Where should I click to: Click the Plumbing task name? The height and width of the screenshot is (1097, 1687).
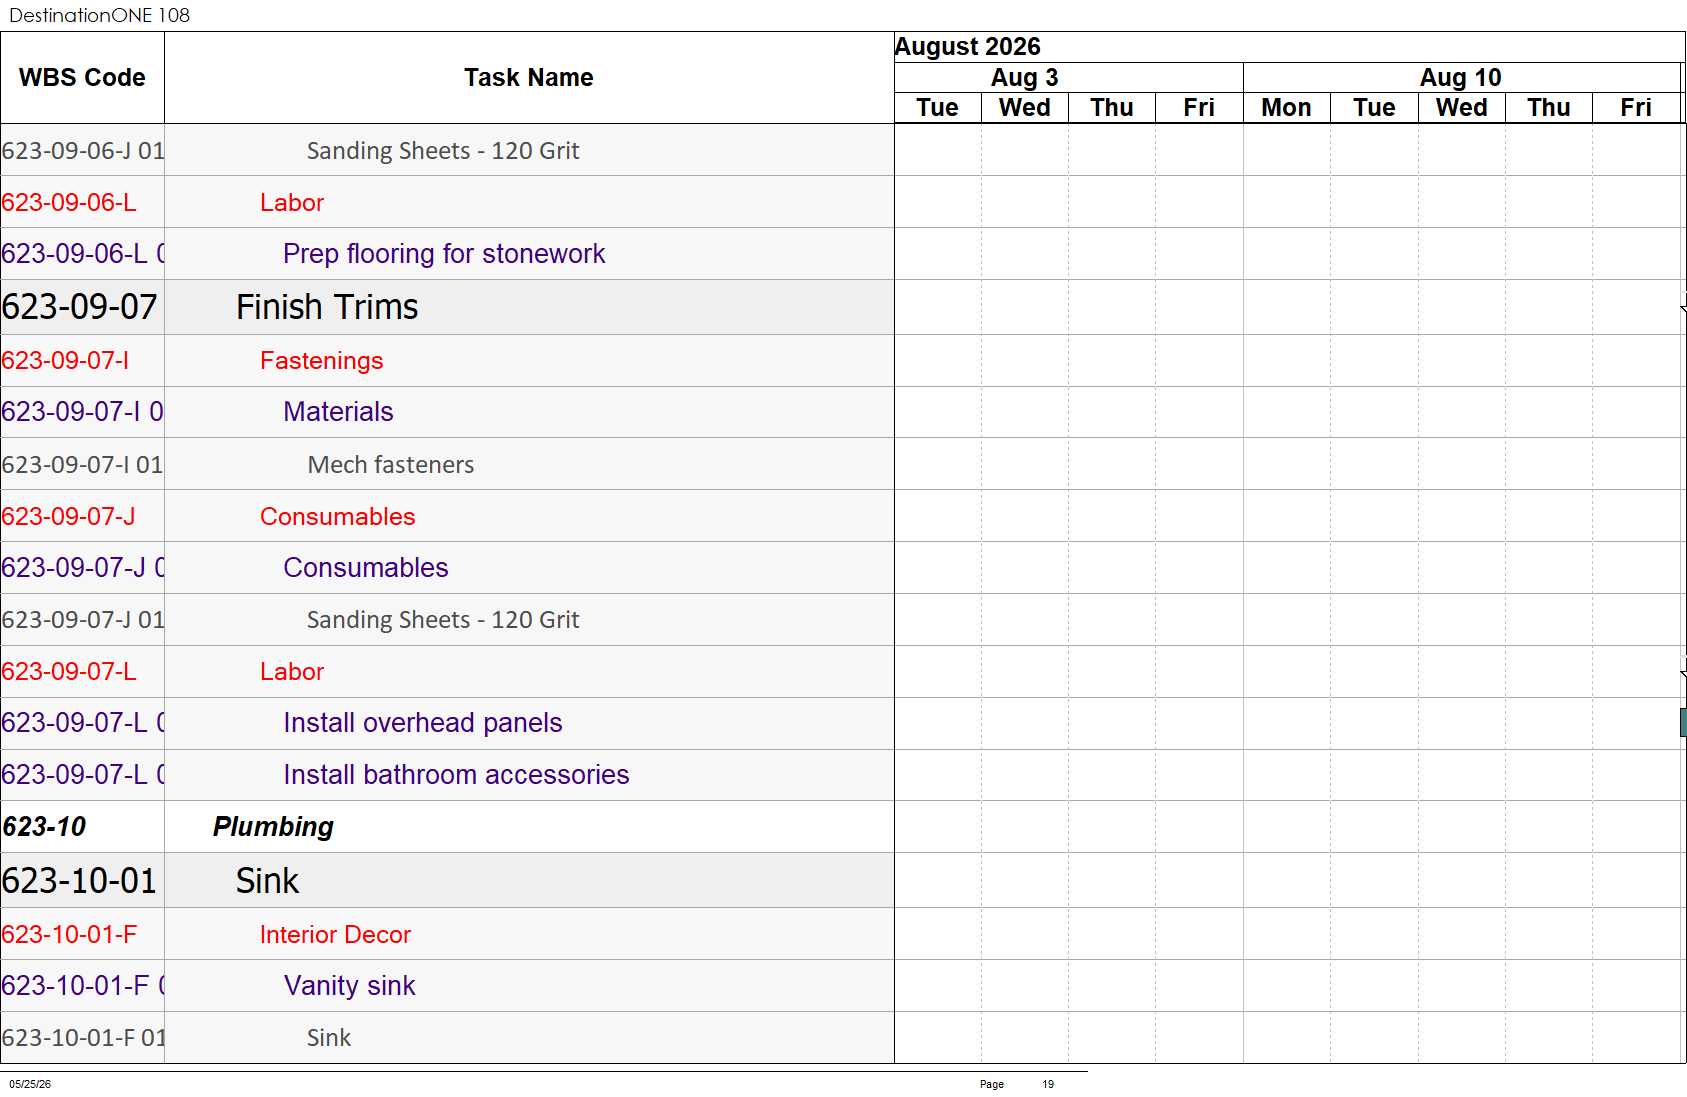click(x=273, y=827)
